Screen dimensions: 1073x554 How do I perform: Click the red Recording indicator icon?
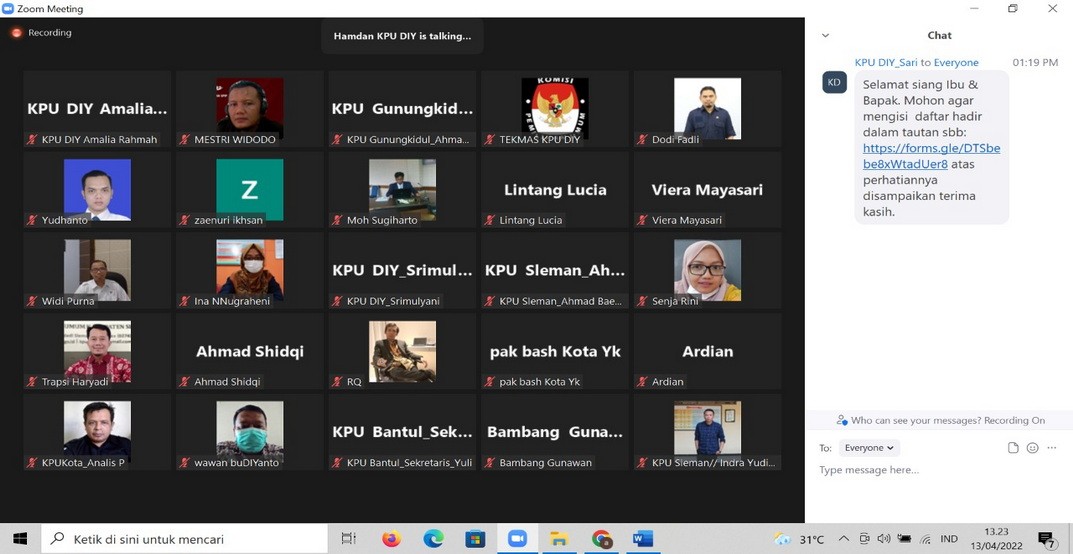coord(16,32)
